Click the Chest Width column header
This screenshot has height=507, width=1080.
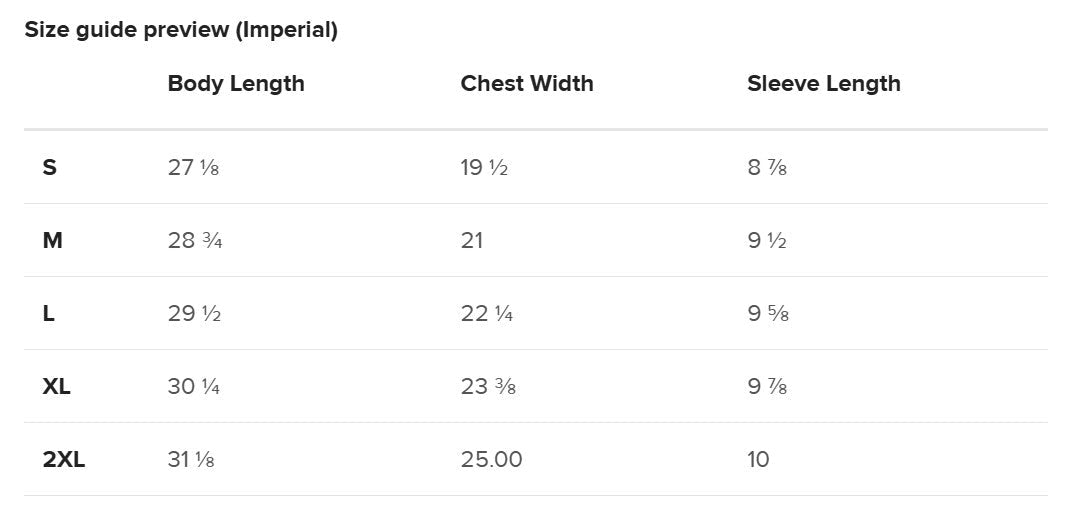coord(527,83)
